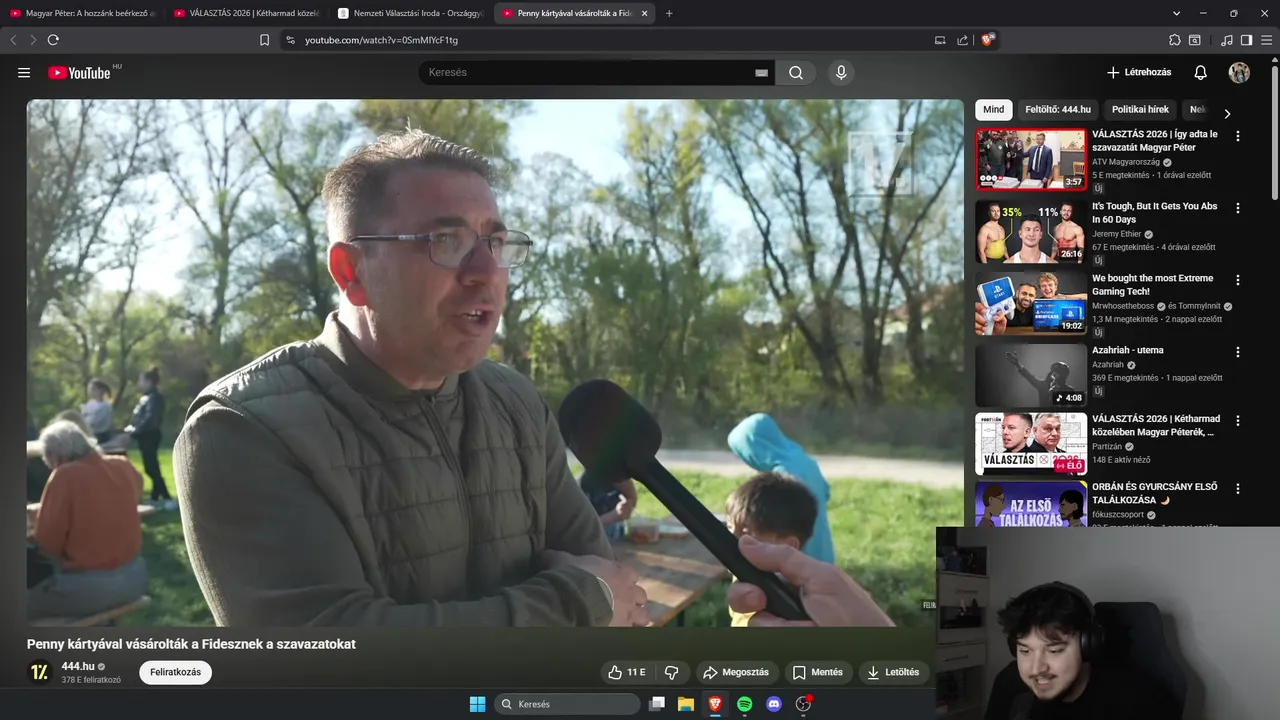This screenshot has height=720, width=1280.
Task: Open the Partizán VÁLASZTÁS live thumbnail
Action: [x=1031, y=444]
